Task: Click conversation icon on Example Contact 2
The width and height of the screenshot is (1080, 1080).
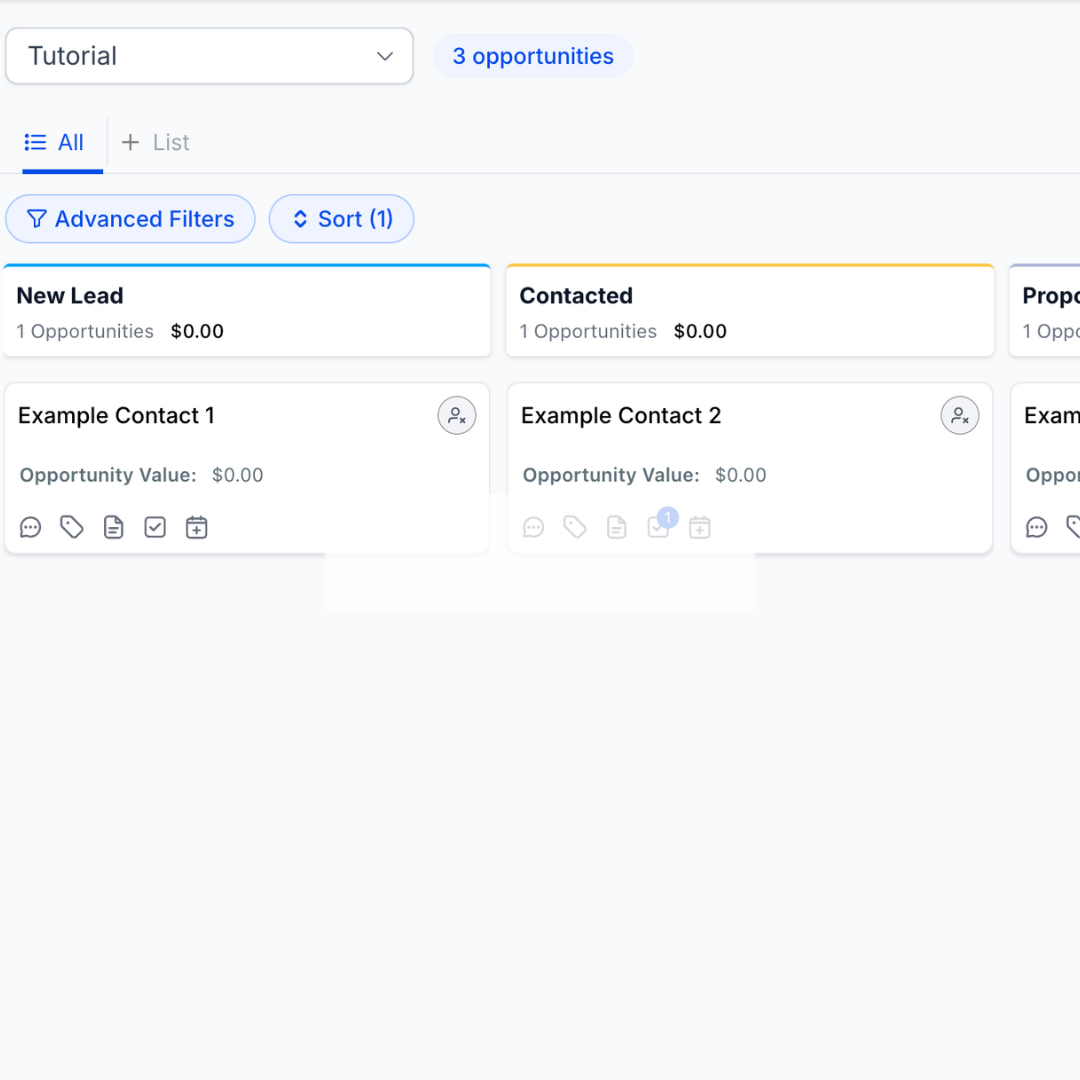Action: pos(534,527)
